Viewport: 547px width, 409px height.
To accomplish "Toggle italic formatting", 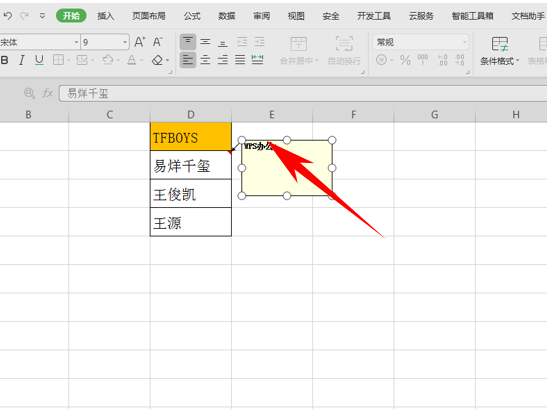I will click(22, 60).
